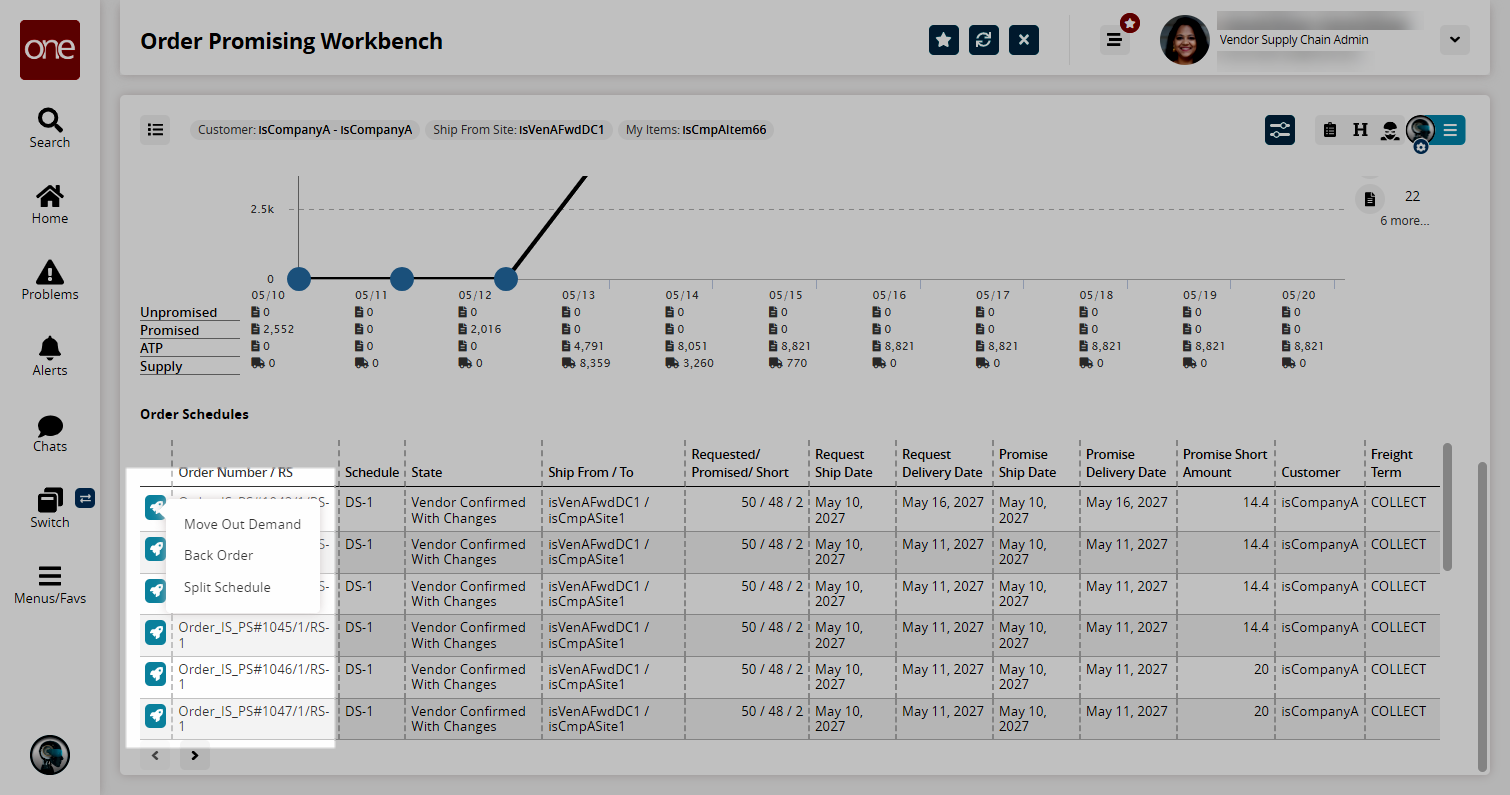This screenshot has height=795, width=1510.
Task: Click the Customer: isCompanyA filter chip
Action: coord(305,130)
